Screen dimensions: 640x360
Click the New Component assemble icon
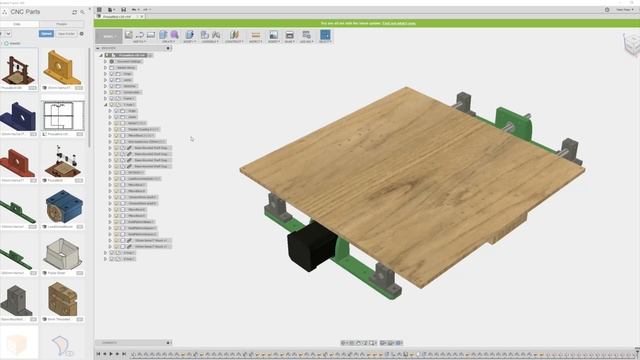coord(205,35)
